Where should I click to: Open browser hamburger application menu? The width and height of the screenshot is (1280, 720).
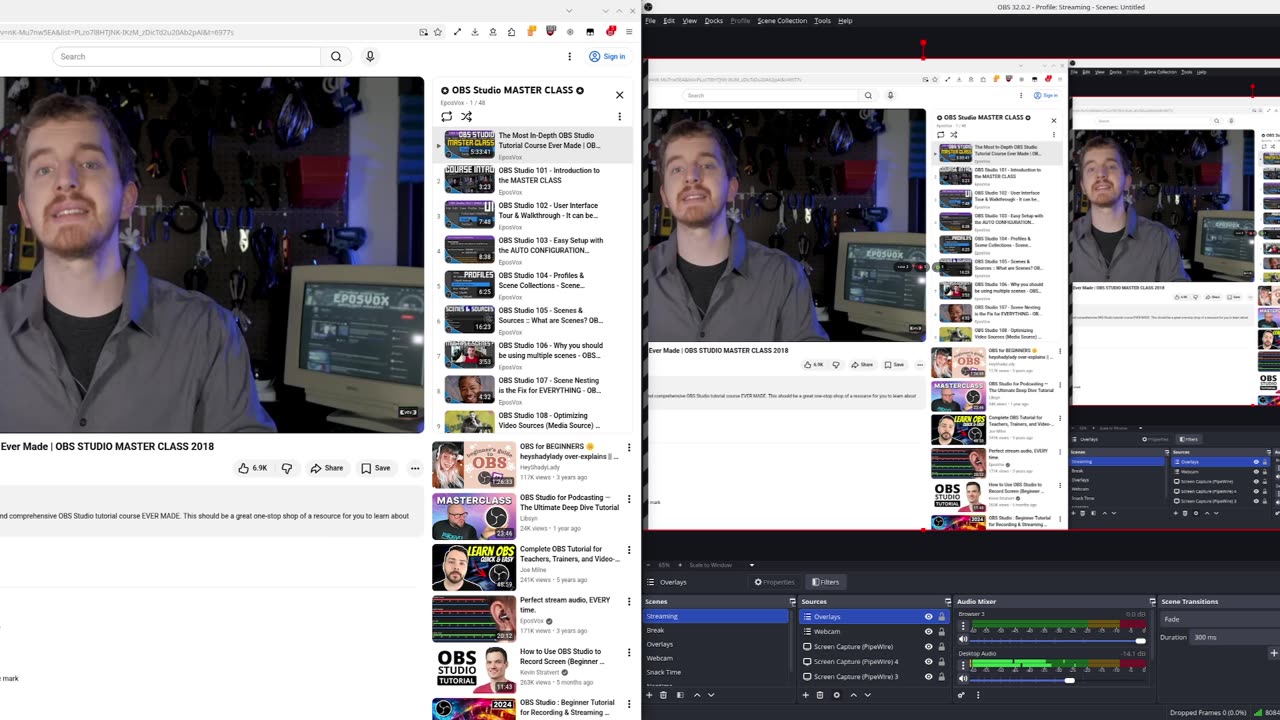pos(629,32)
